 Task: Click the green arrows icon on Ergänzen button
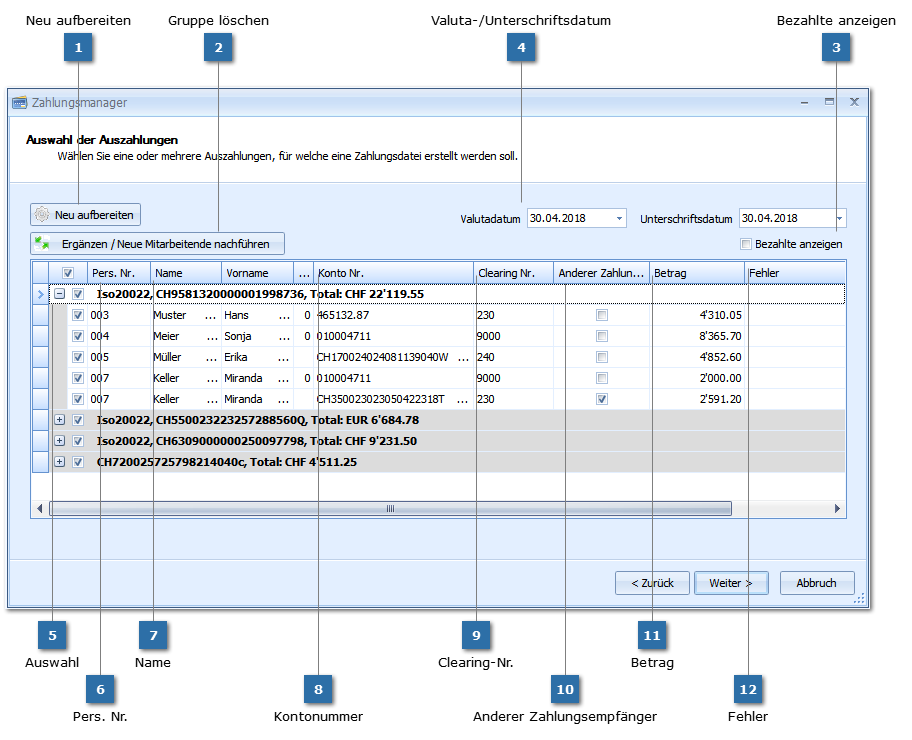tap(42, 243)
